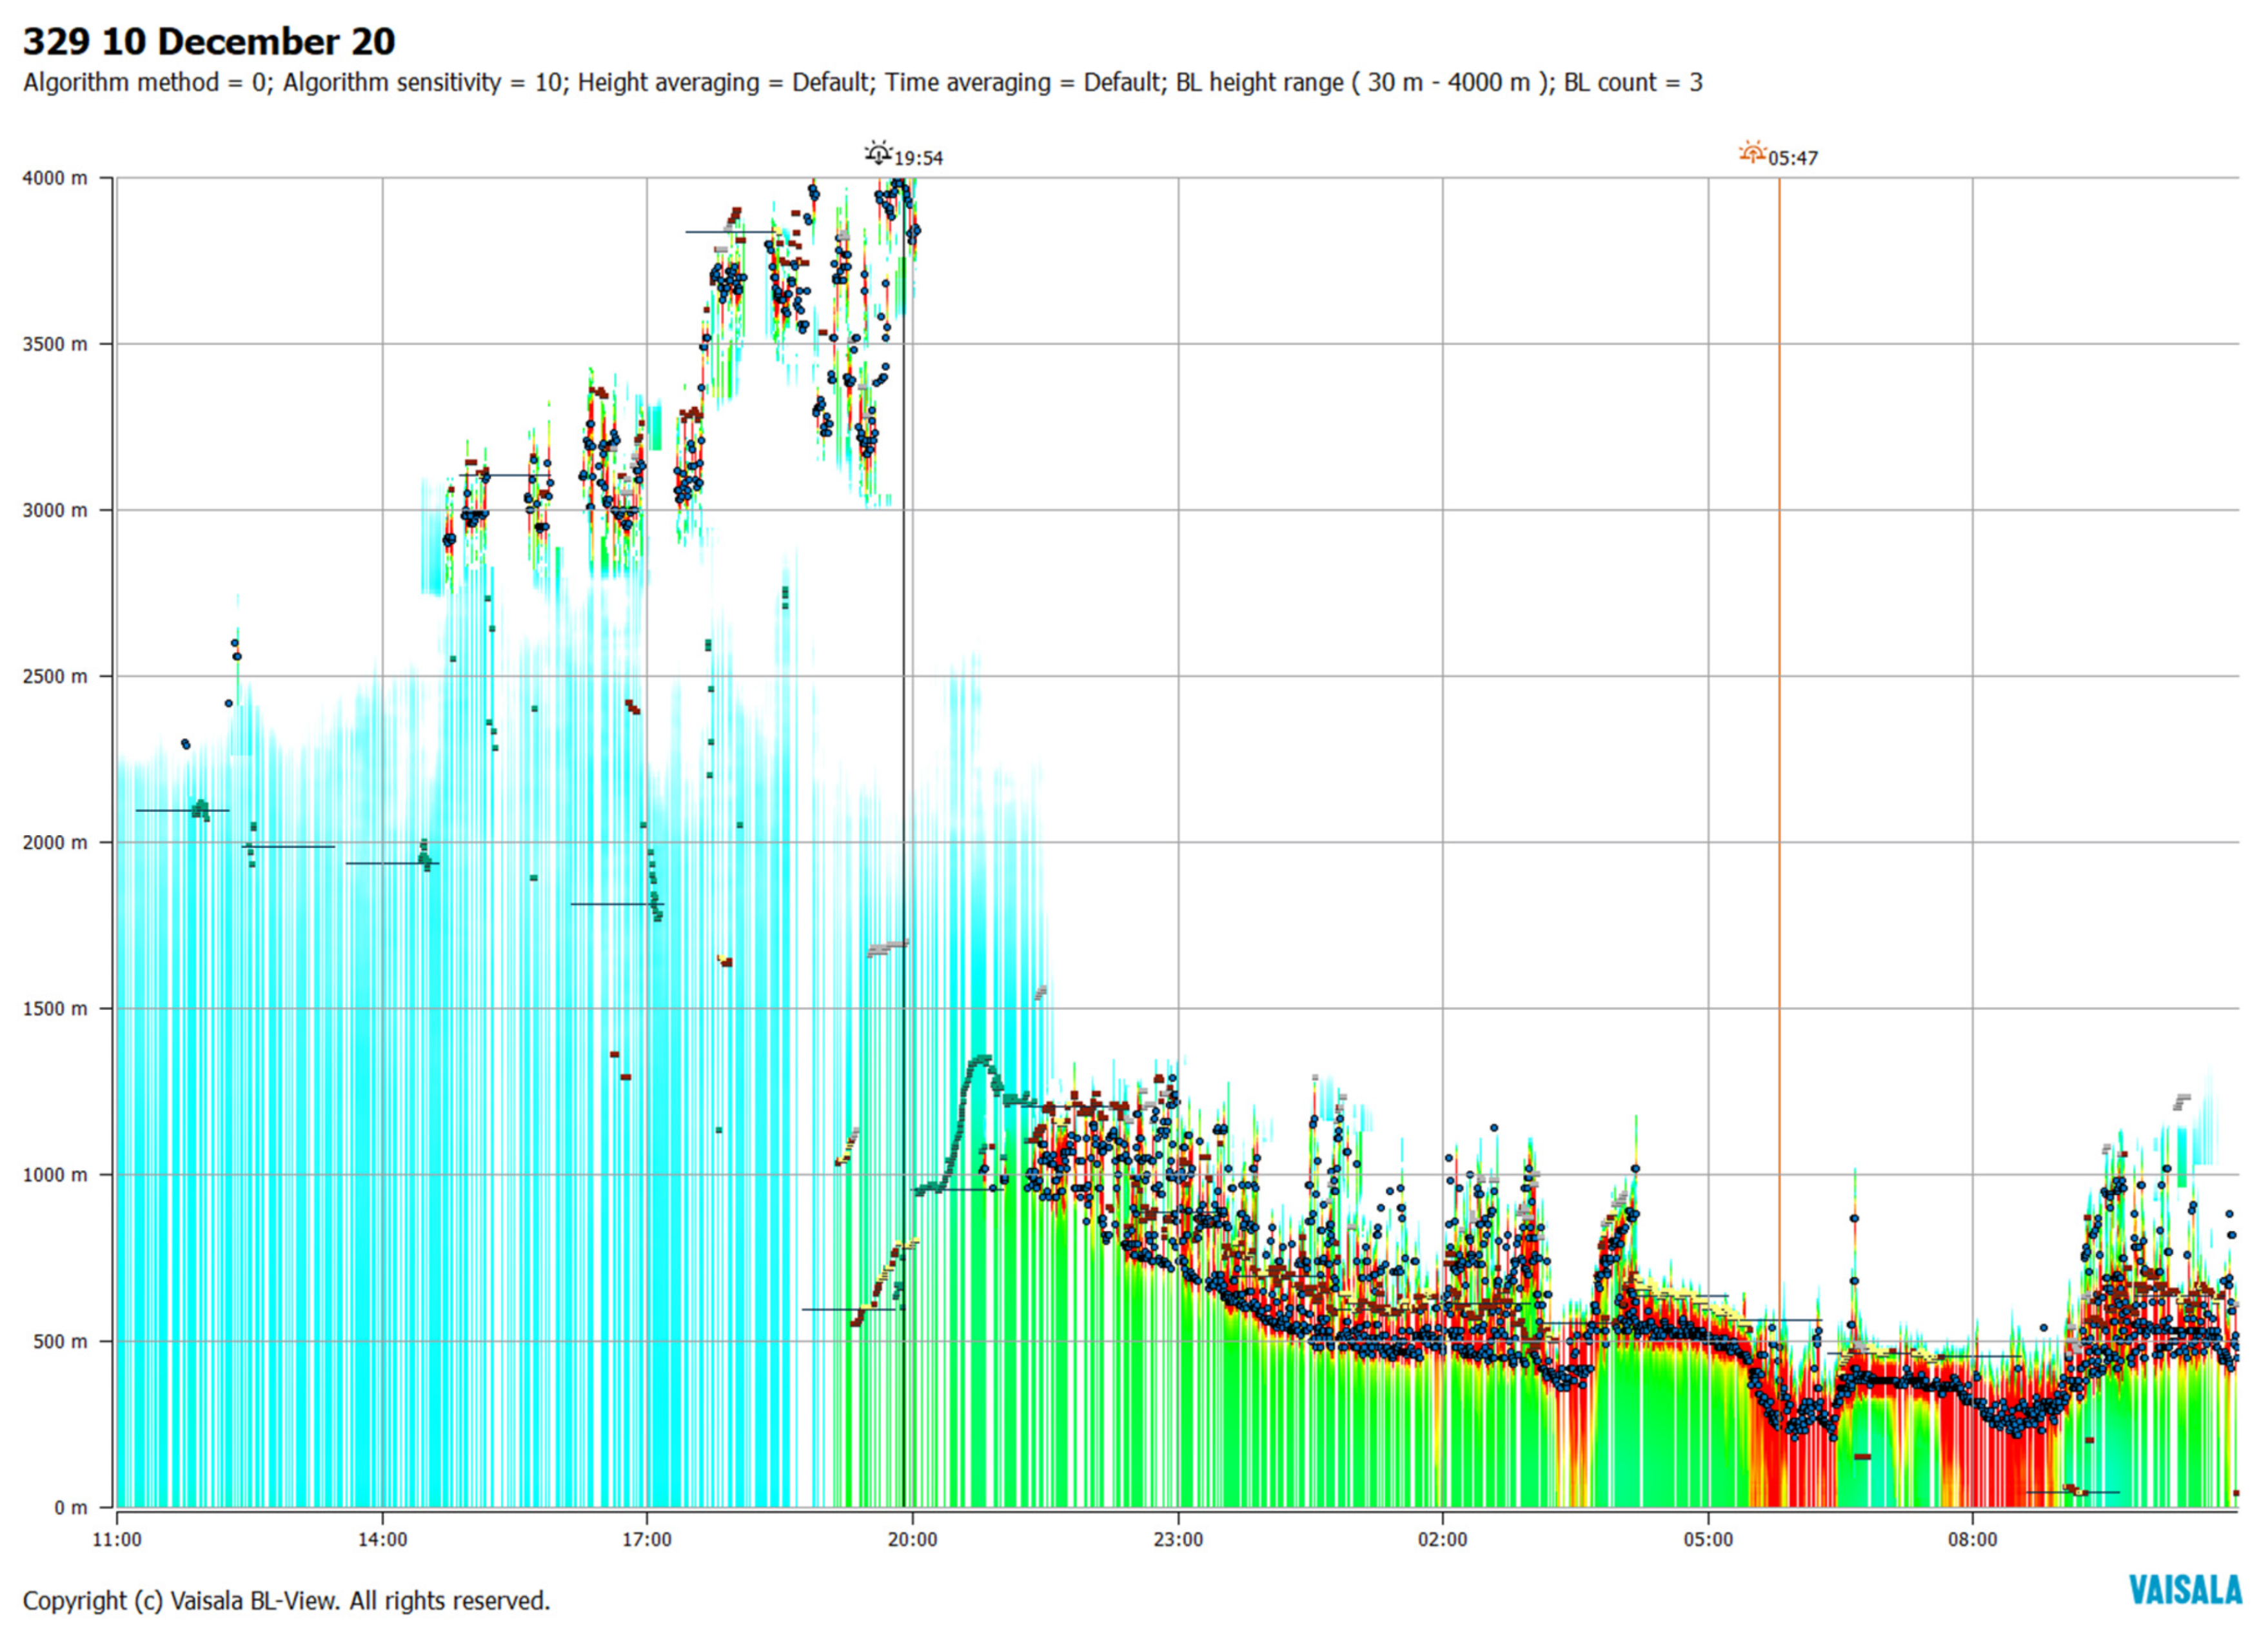2268x1636 pixels.
Task: Click the 02:00 time axis label
Action: tap(1442, 1539)
